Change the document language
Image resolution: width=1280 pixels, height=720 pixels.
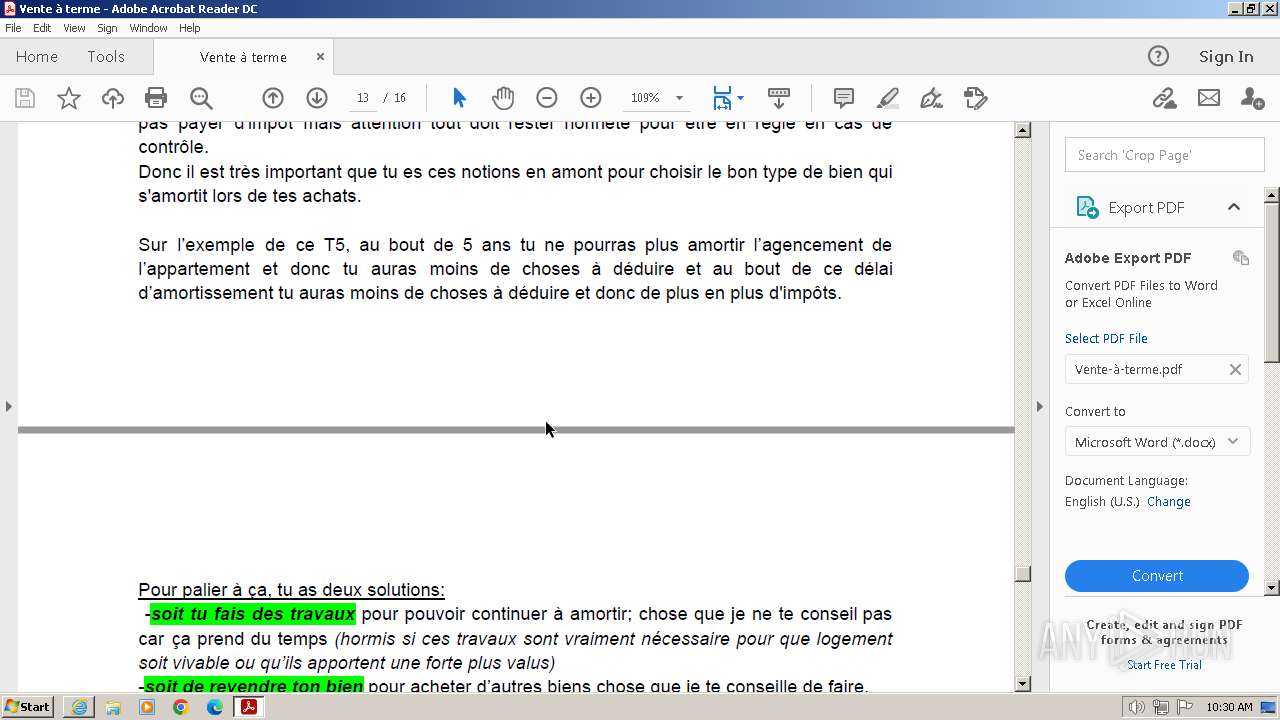point(1169,502)
